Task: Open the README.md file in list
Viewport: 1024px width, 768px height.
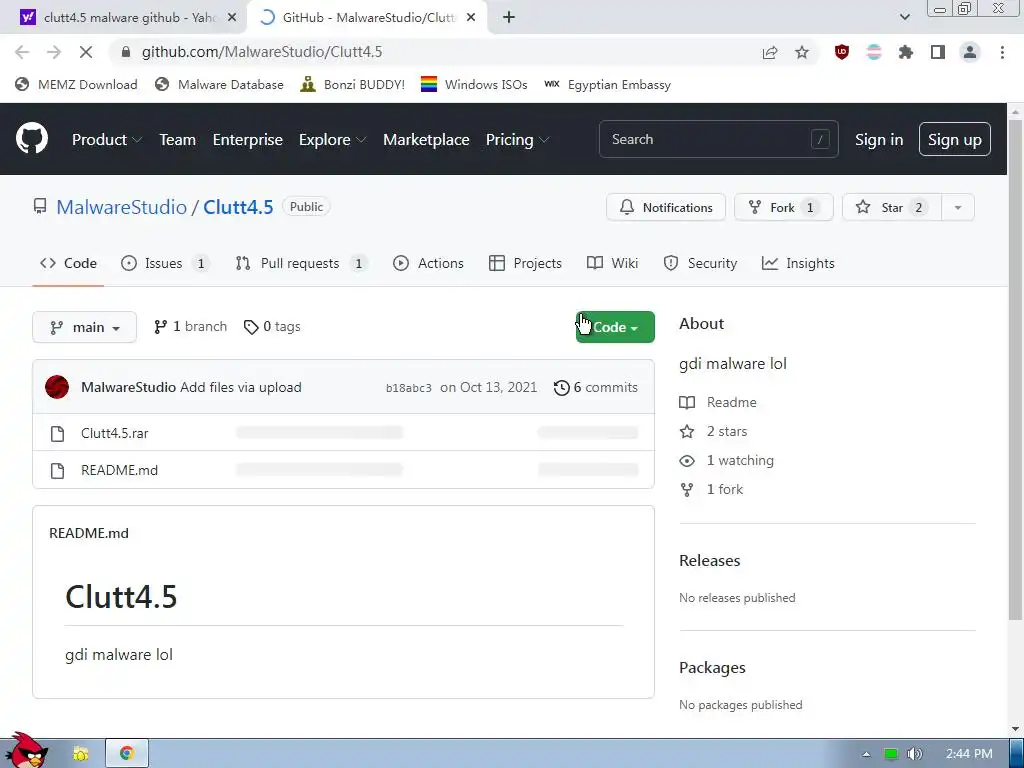Action: tap(120, 470)
